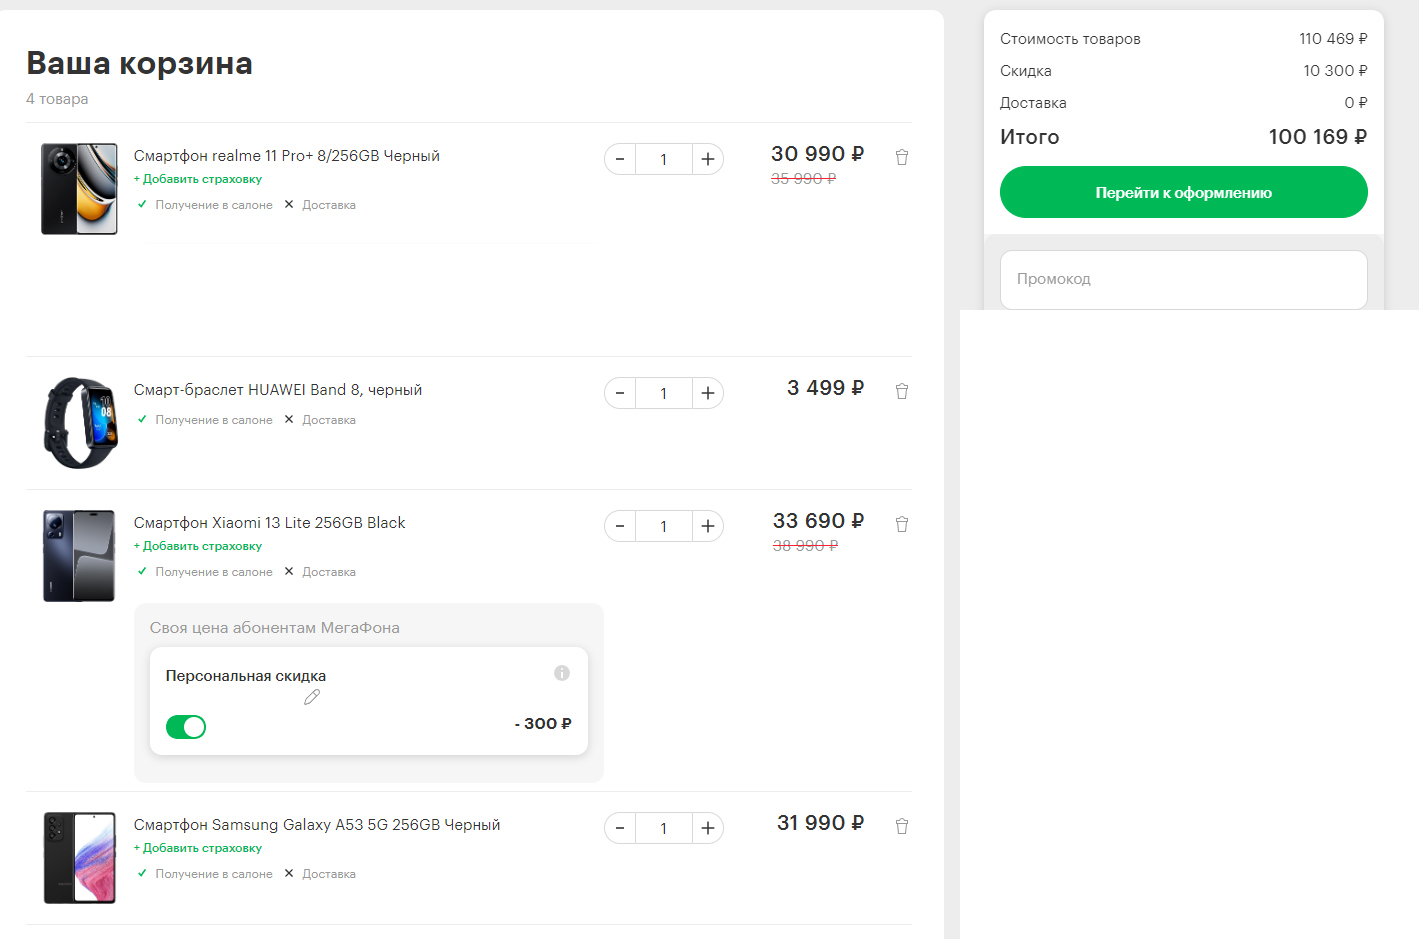1419x939 pixels.
Task: Delete realme 11 Pro+ from cart
Action: [x=902, y=157]
